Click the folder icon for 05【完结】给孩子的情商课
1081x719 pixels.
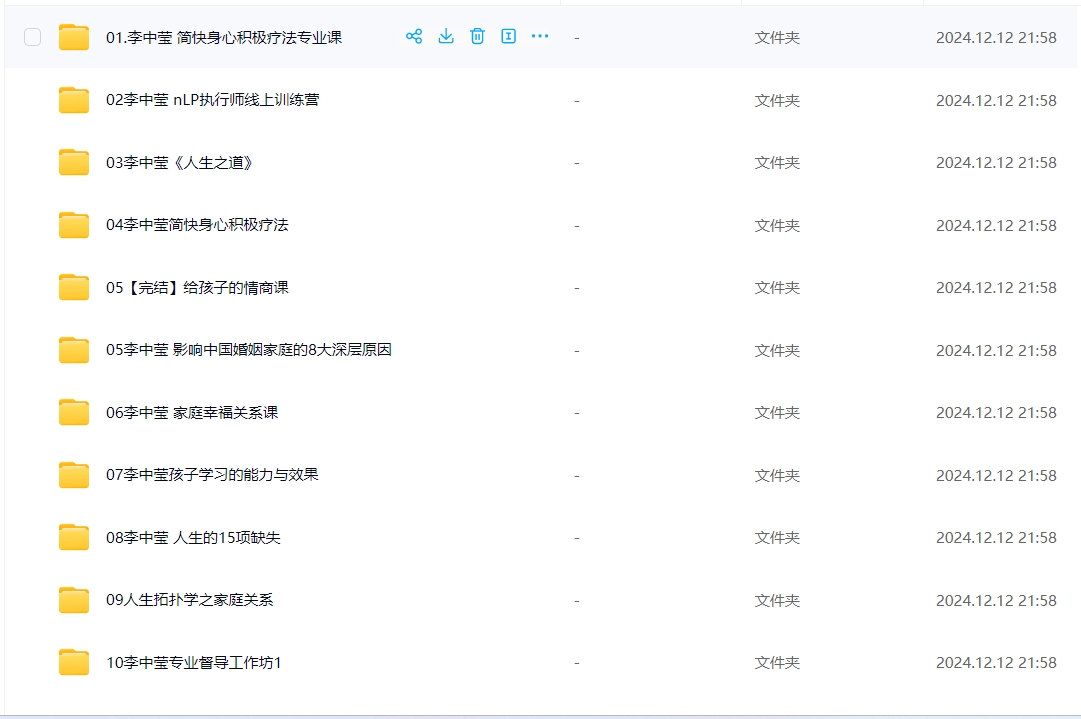(74, 287)
